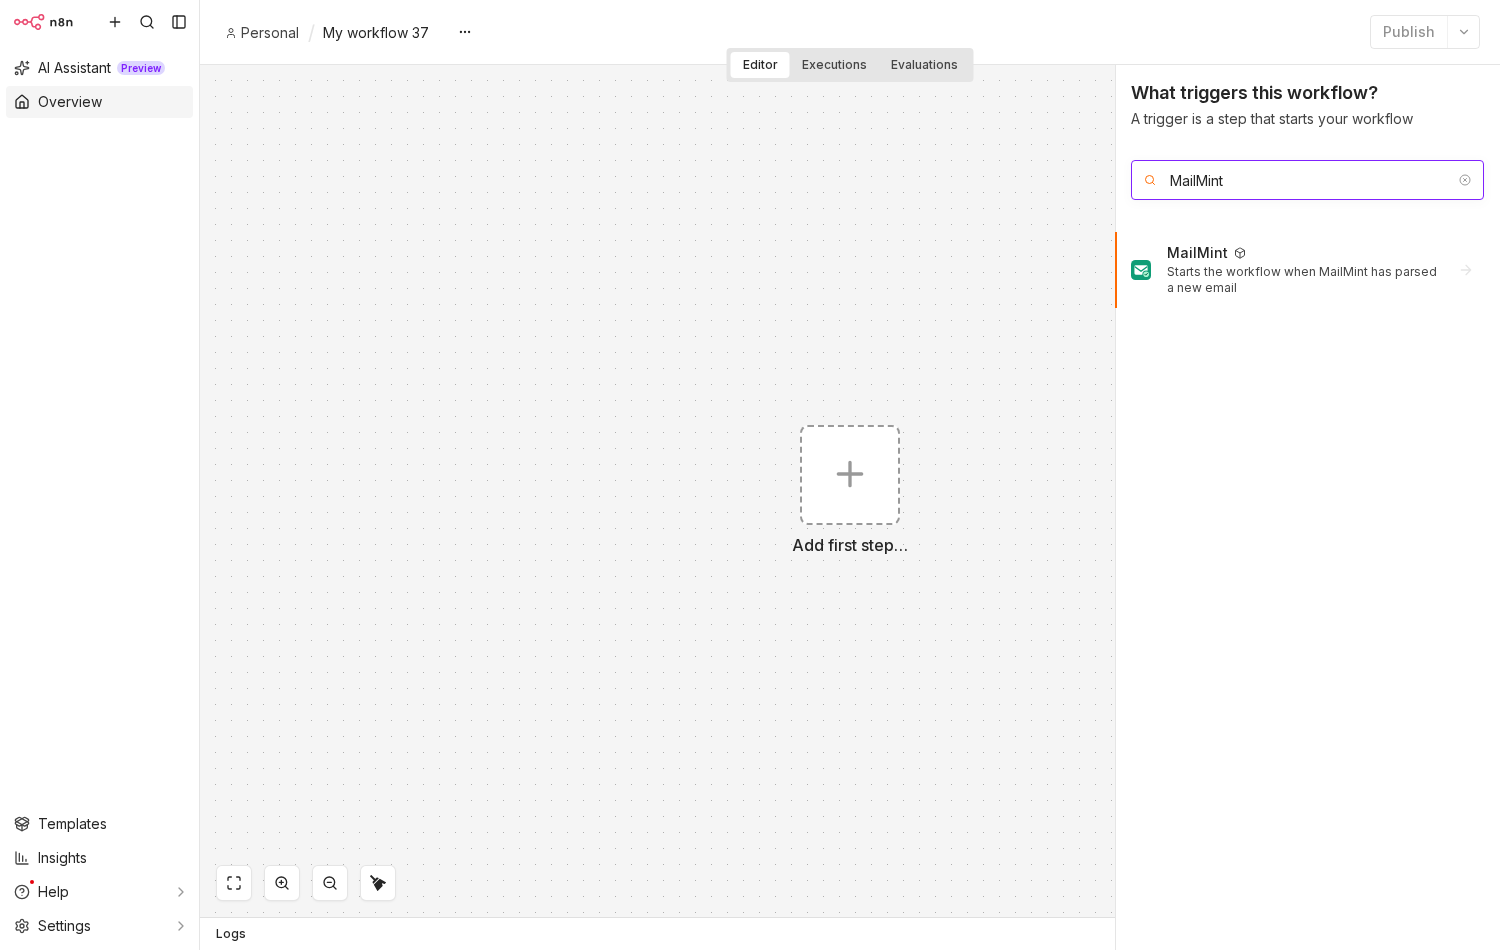Expand the Help menu
The image size is (1500, 950).
[99, 892]
